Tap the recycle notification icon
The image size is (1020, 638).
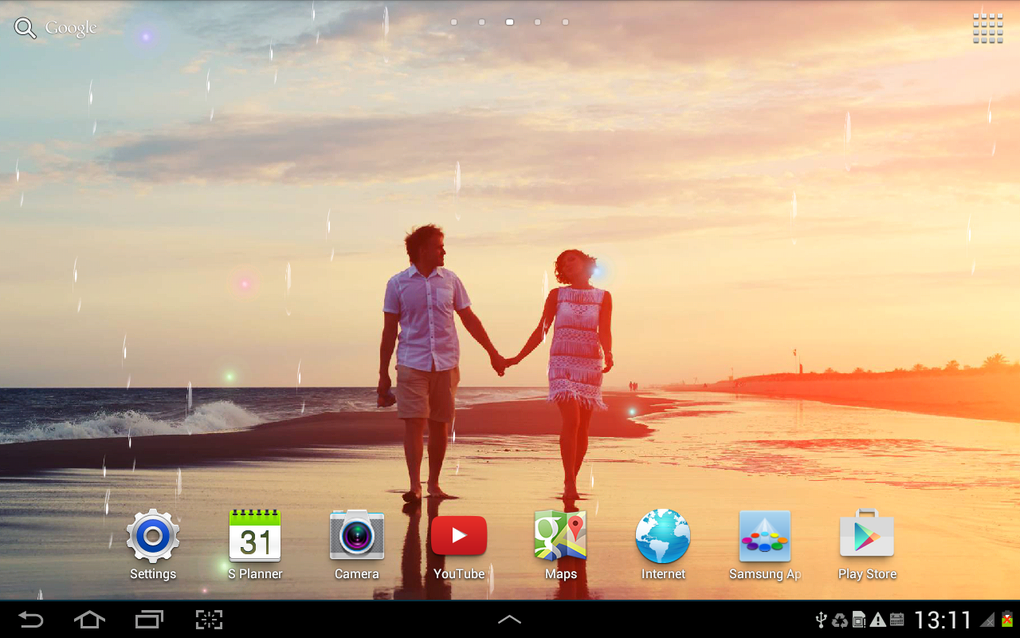pos(840,620)
